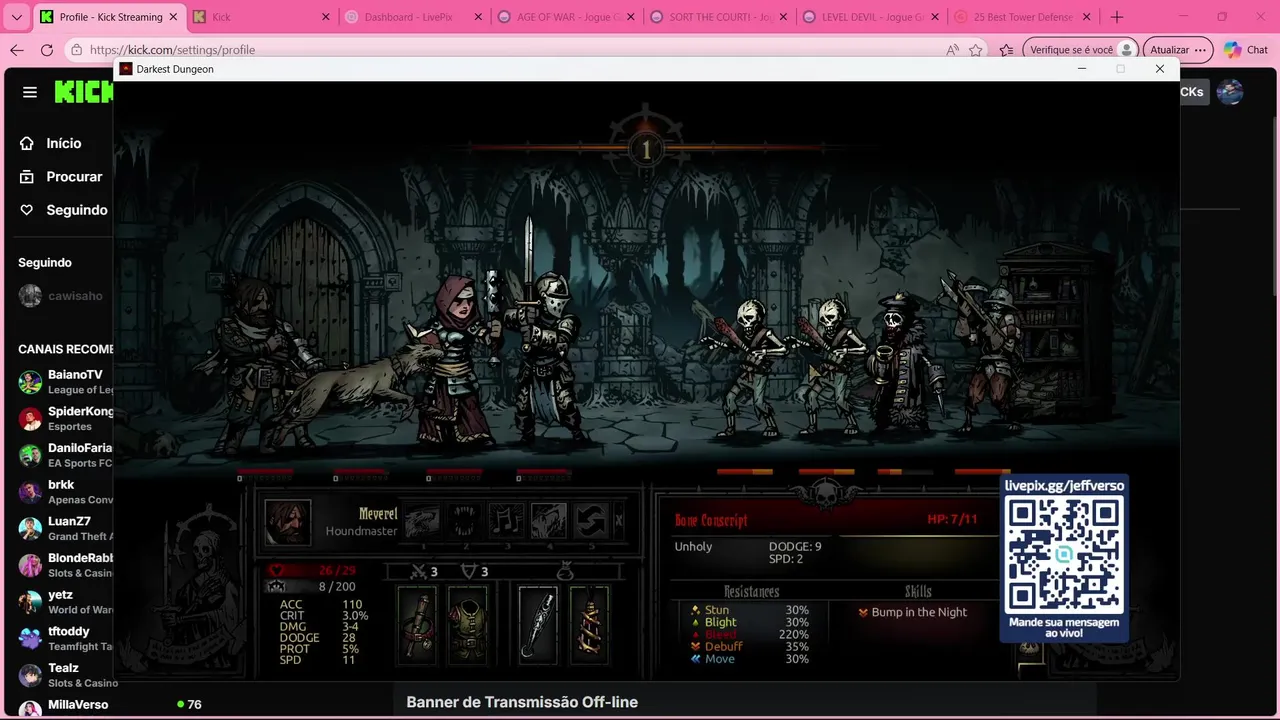Viewport: 1280px width, 720px height.
Task: Click Meverel's hero portrait
Action: coord(288,521)
